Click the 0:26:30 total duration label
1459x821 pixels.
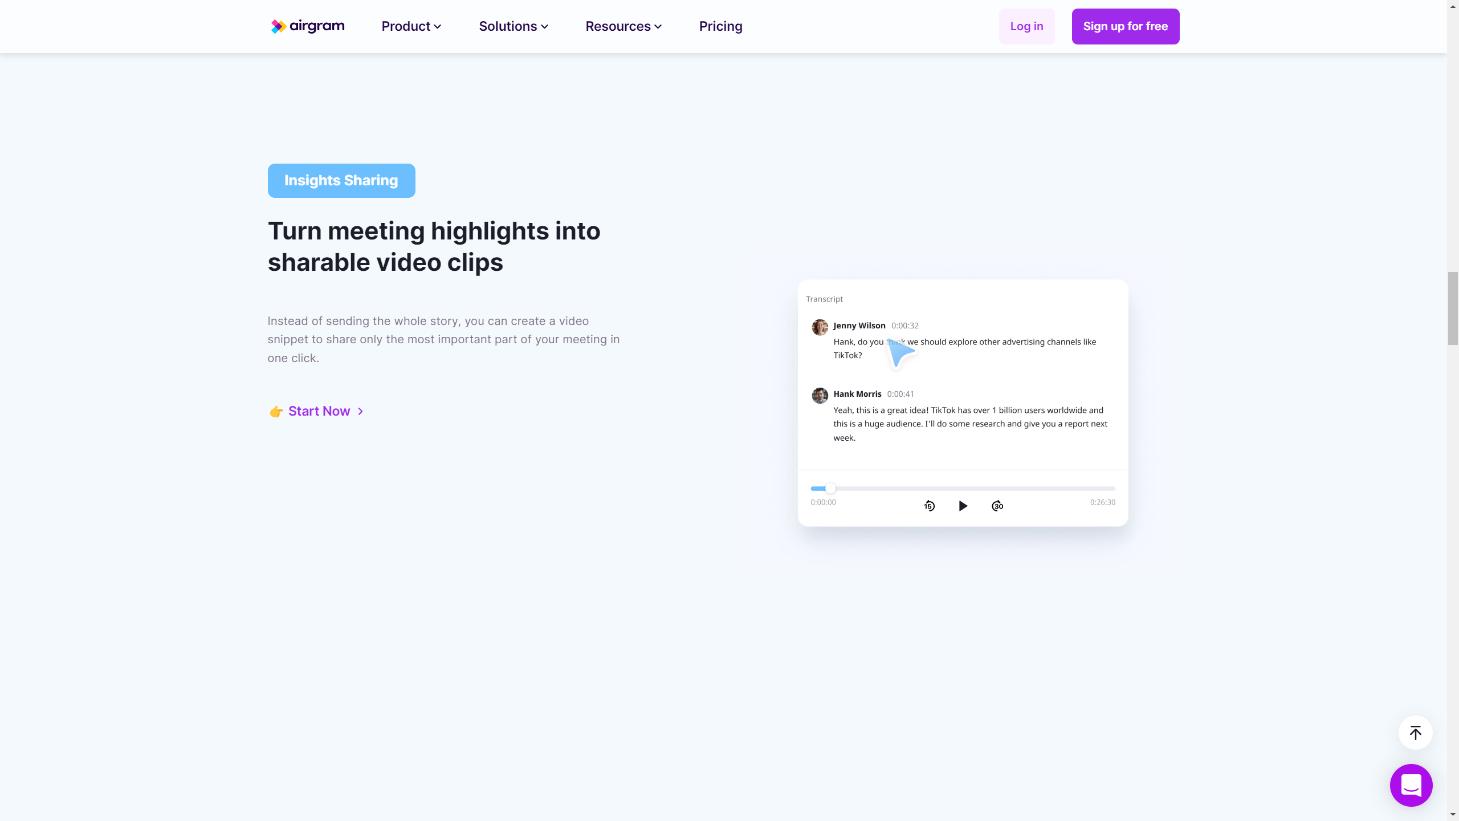[x=1102, y=502]
